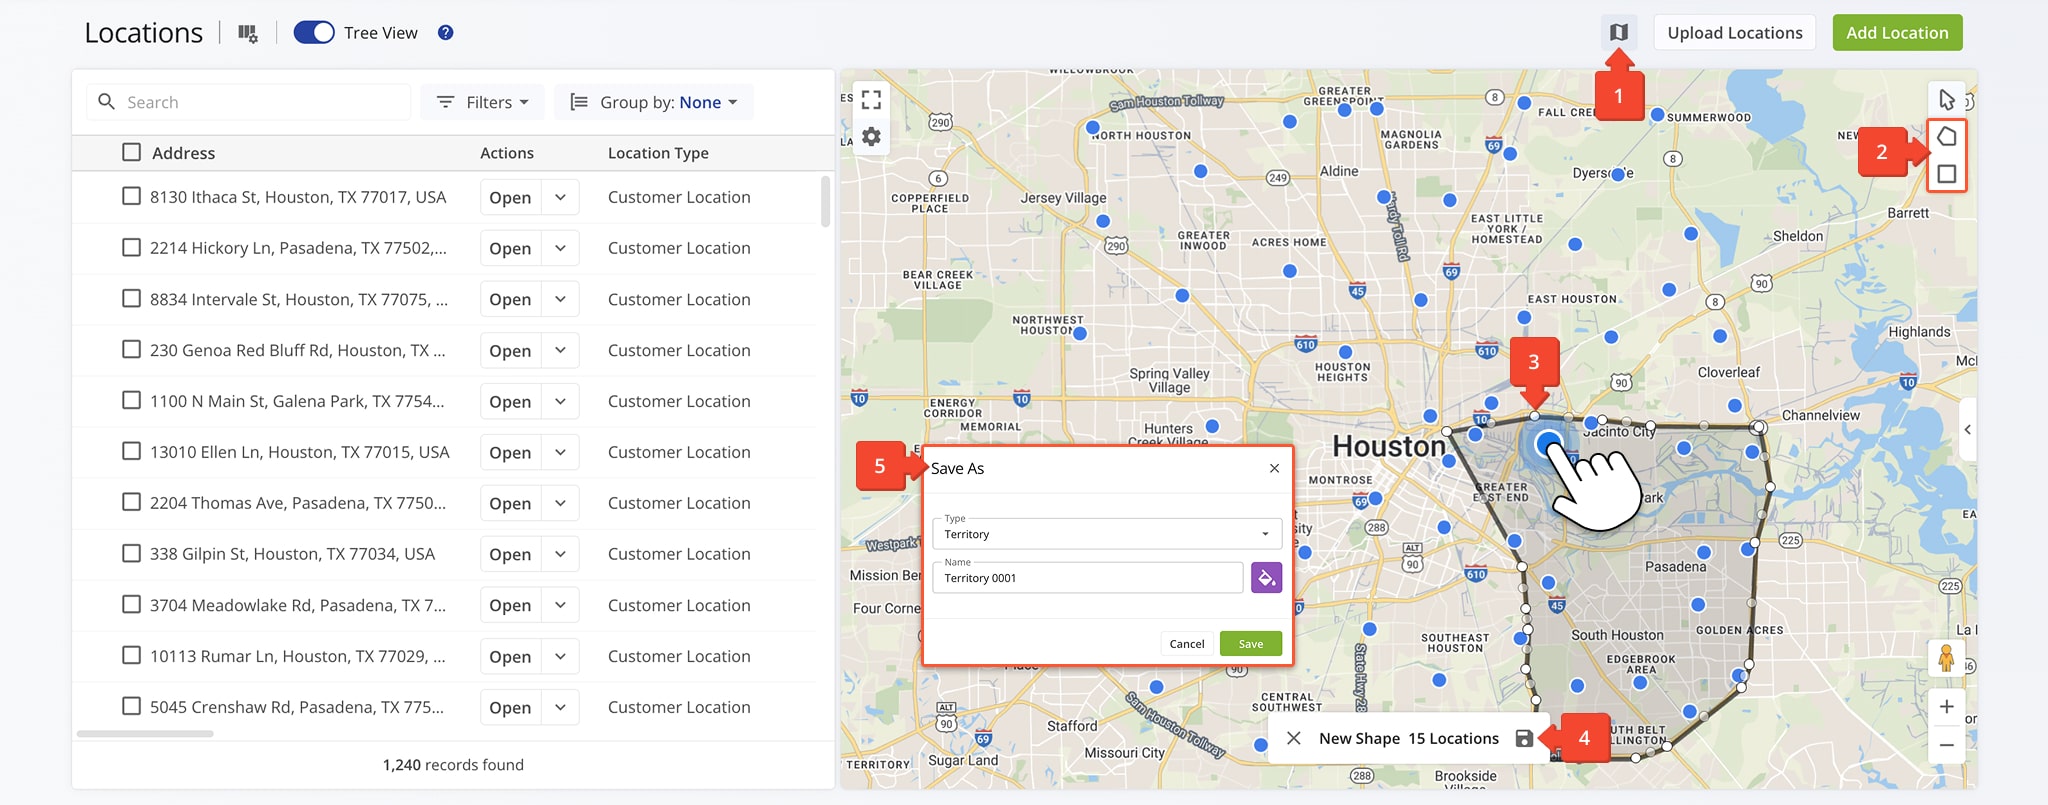Expand actions arrow for 3704 Meadowlake Rd

(560, 605)
